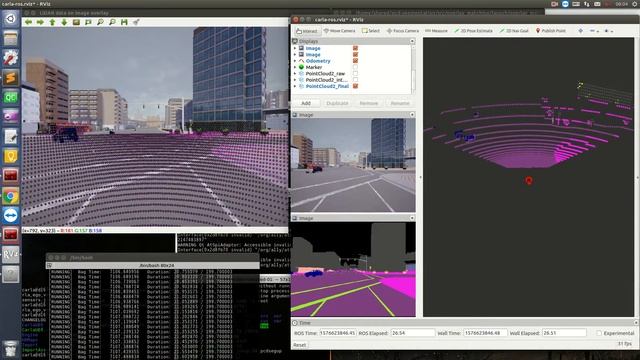The image size is (640, 360).
Task: Activate the 2D Nav Goal tool
Action: tap(514, 31)
